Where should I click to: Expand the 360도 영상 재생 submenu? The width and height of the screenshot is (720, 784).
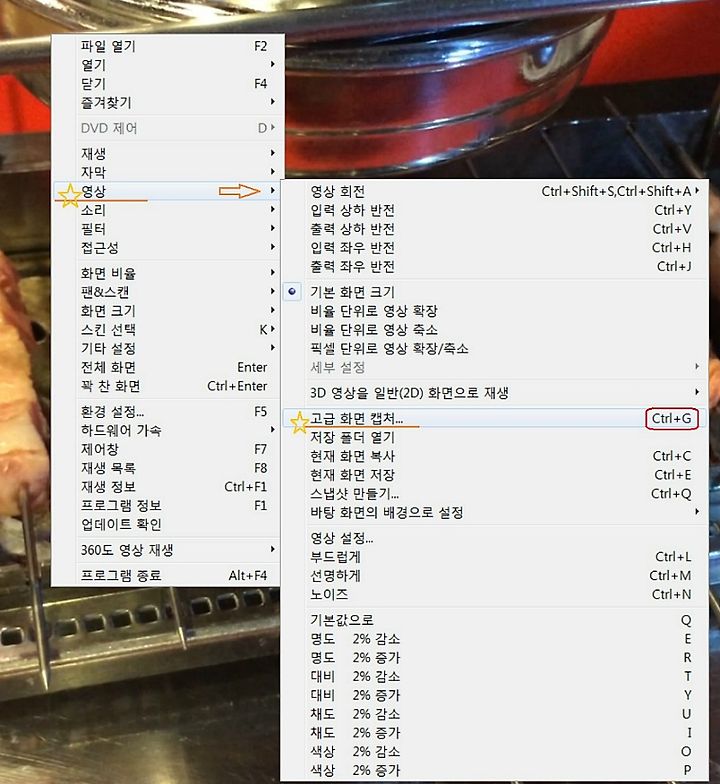pos(168,550)
